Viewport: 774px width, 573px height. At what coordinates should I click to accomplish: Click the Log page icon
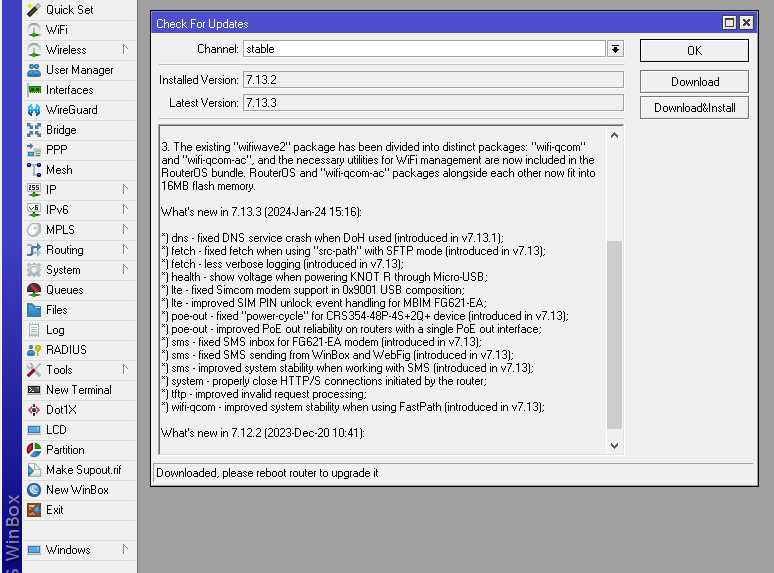[x=34, y=330]
